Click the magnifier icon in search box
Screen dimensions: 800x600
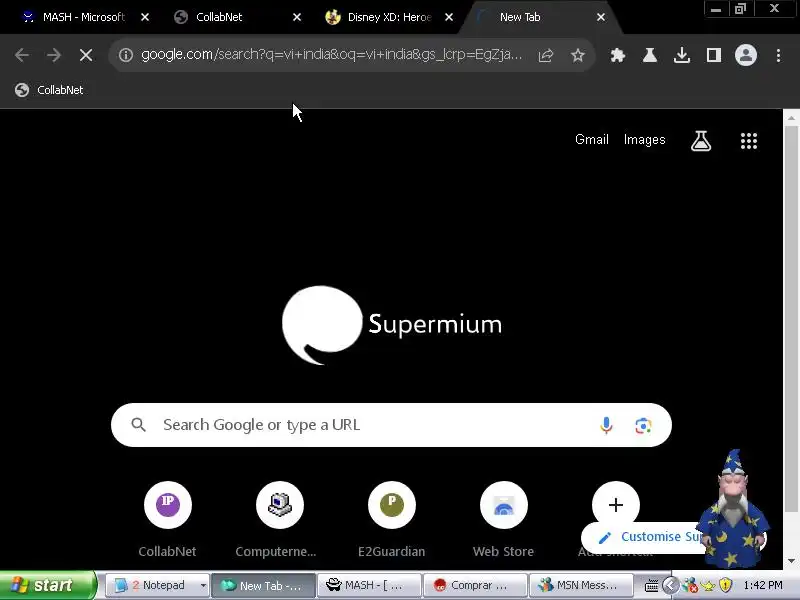pyautogui.click(x=138, y=424)
